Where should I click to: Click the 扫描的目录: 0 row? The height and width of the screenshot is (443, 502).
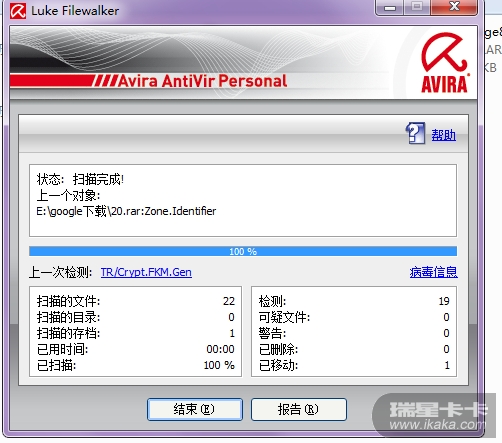[x=136, y=317]
